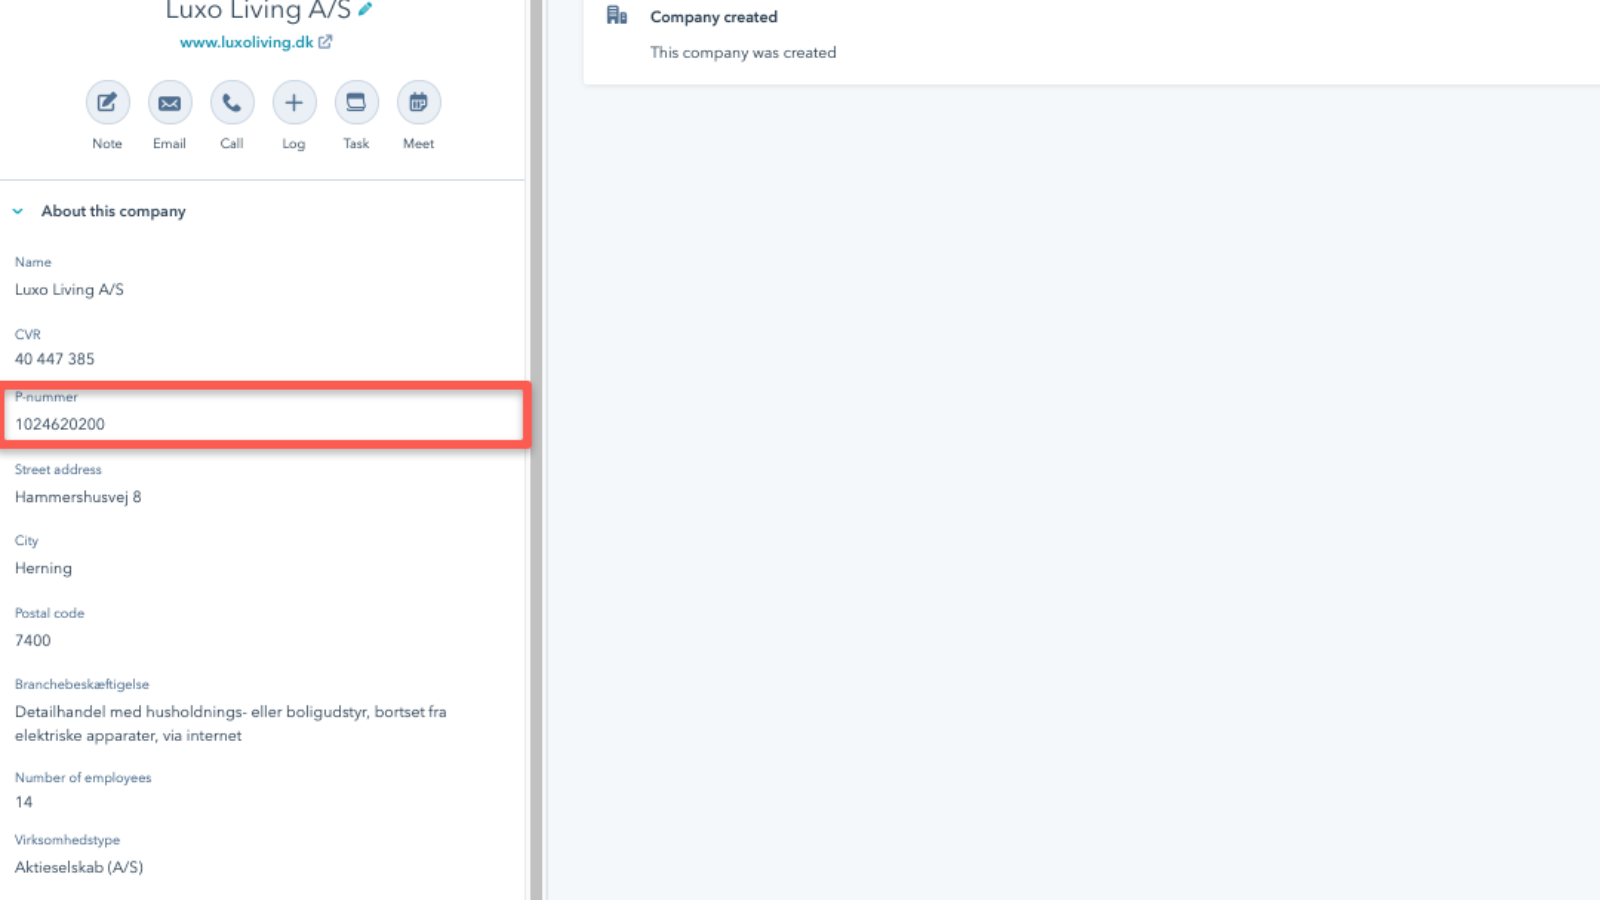Collapse the About this company section
Viewport: 1600px width, 900px height.
[18, 211]
